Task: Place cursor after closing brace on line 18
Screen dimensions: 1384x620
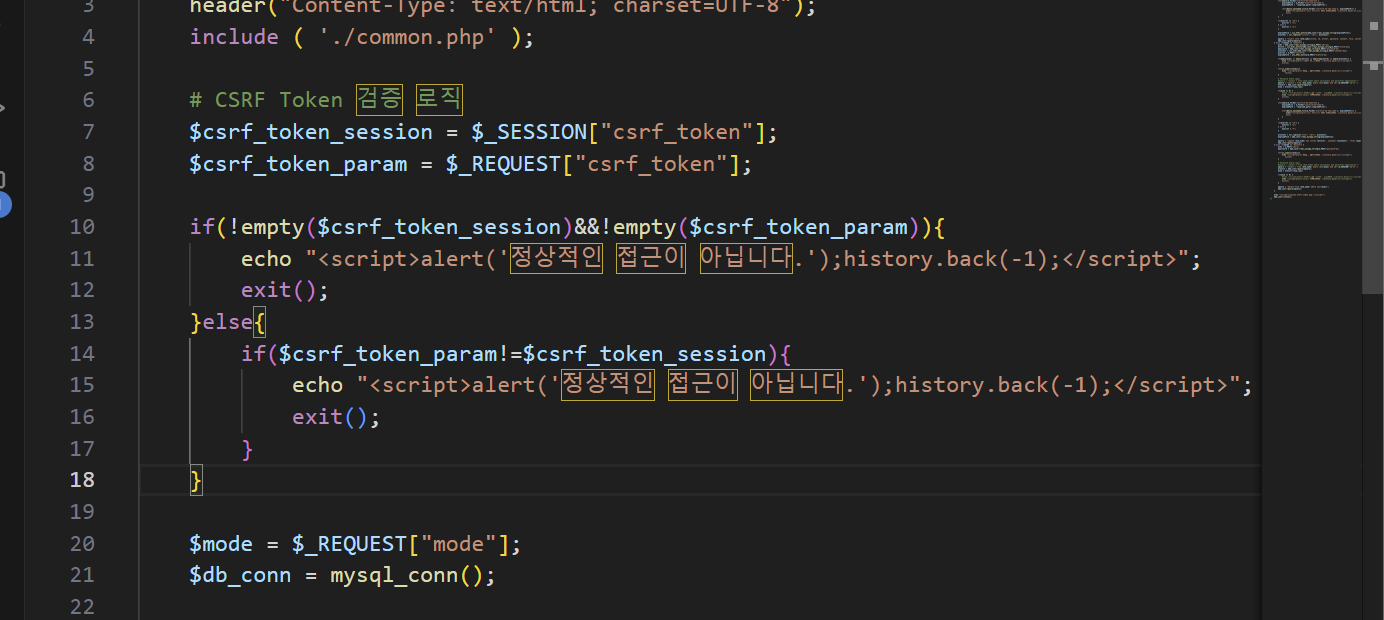Action: [x=204, y=481]
